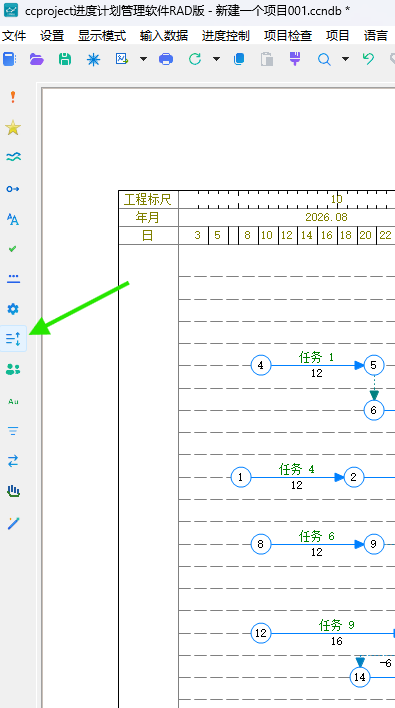Select node 8 in the network diagram
Screen dimensions: 395x708
tap(261, 545)
